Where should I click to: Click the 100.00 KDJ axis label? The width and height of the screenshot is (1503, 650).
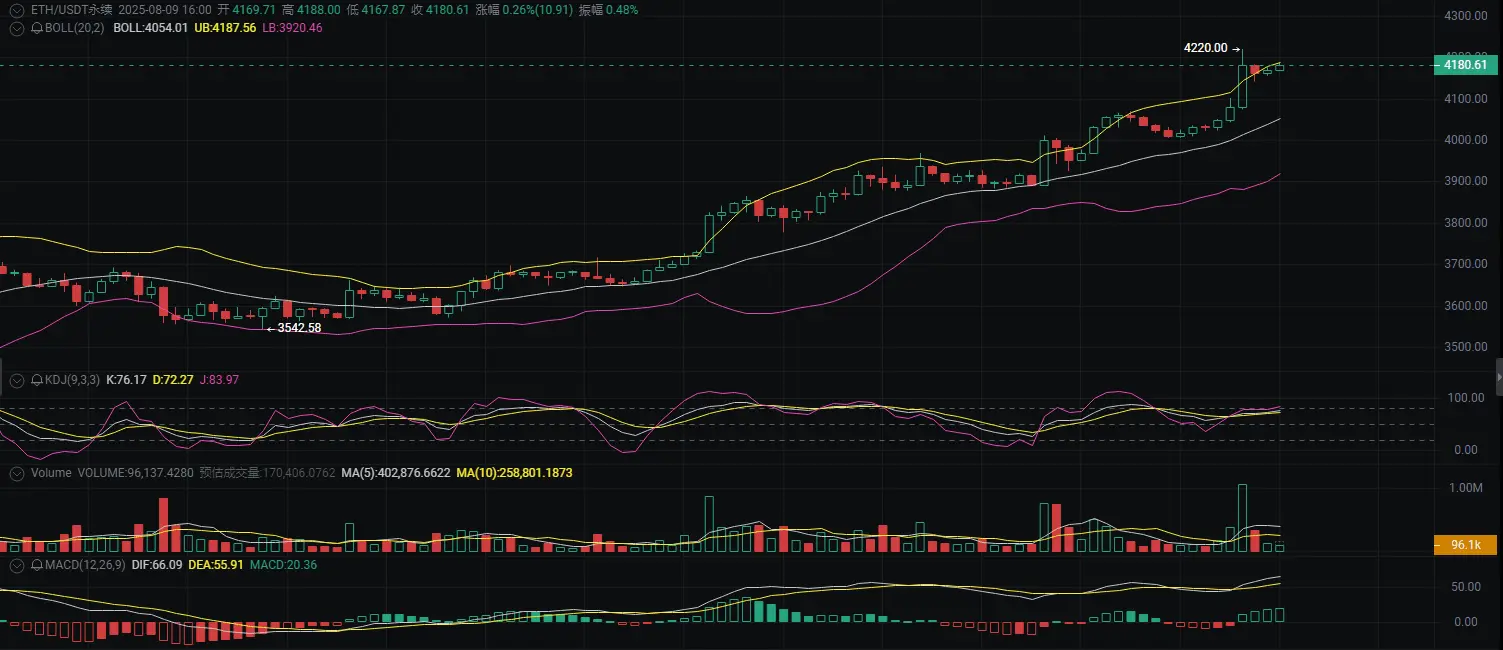[x=1464, y=398]
